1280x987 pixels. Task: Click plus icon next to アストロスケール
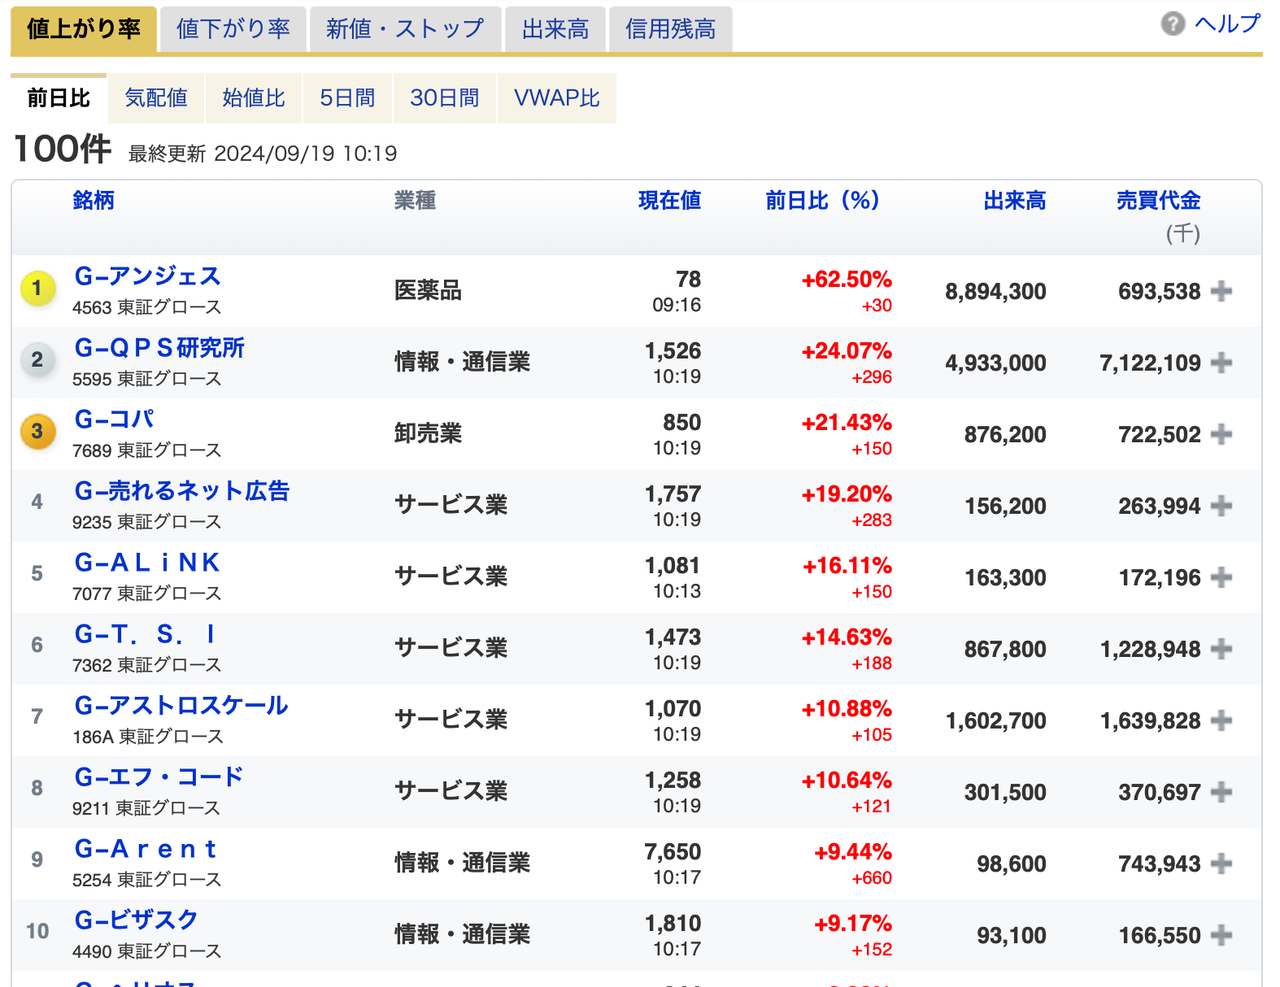pos(1221,720)
